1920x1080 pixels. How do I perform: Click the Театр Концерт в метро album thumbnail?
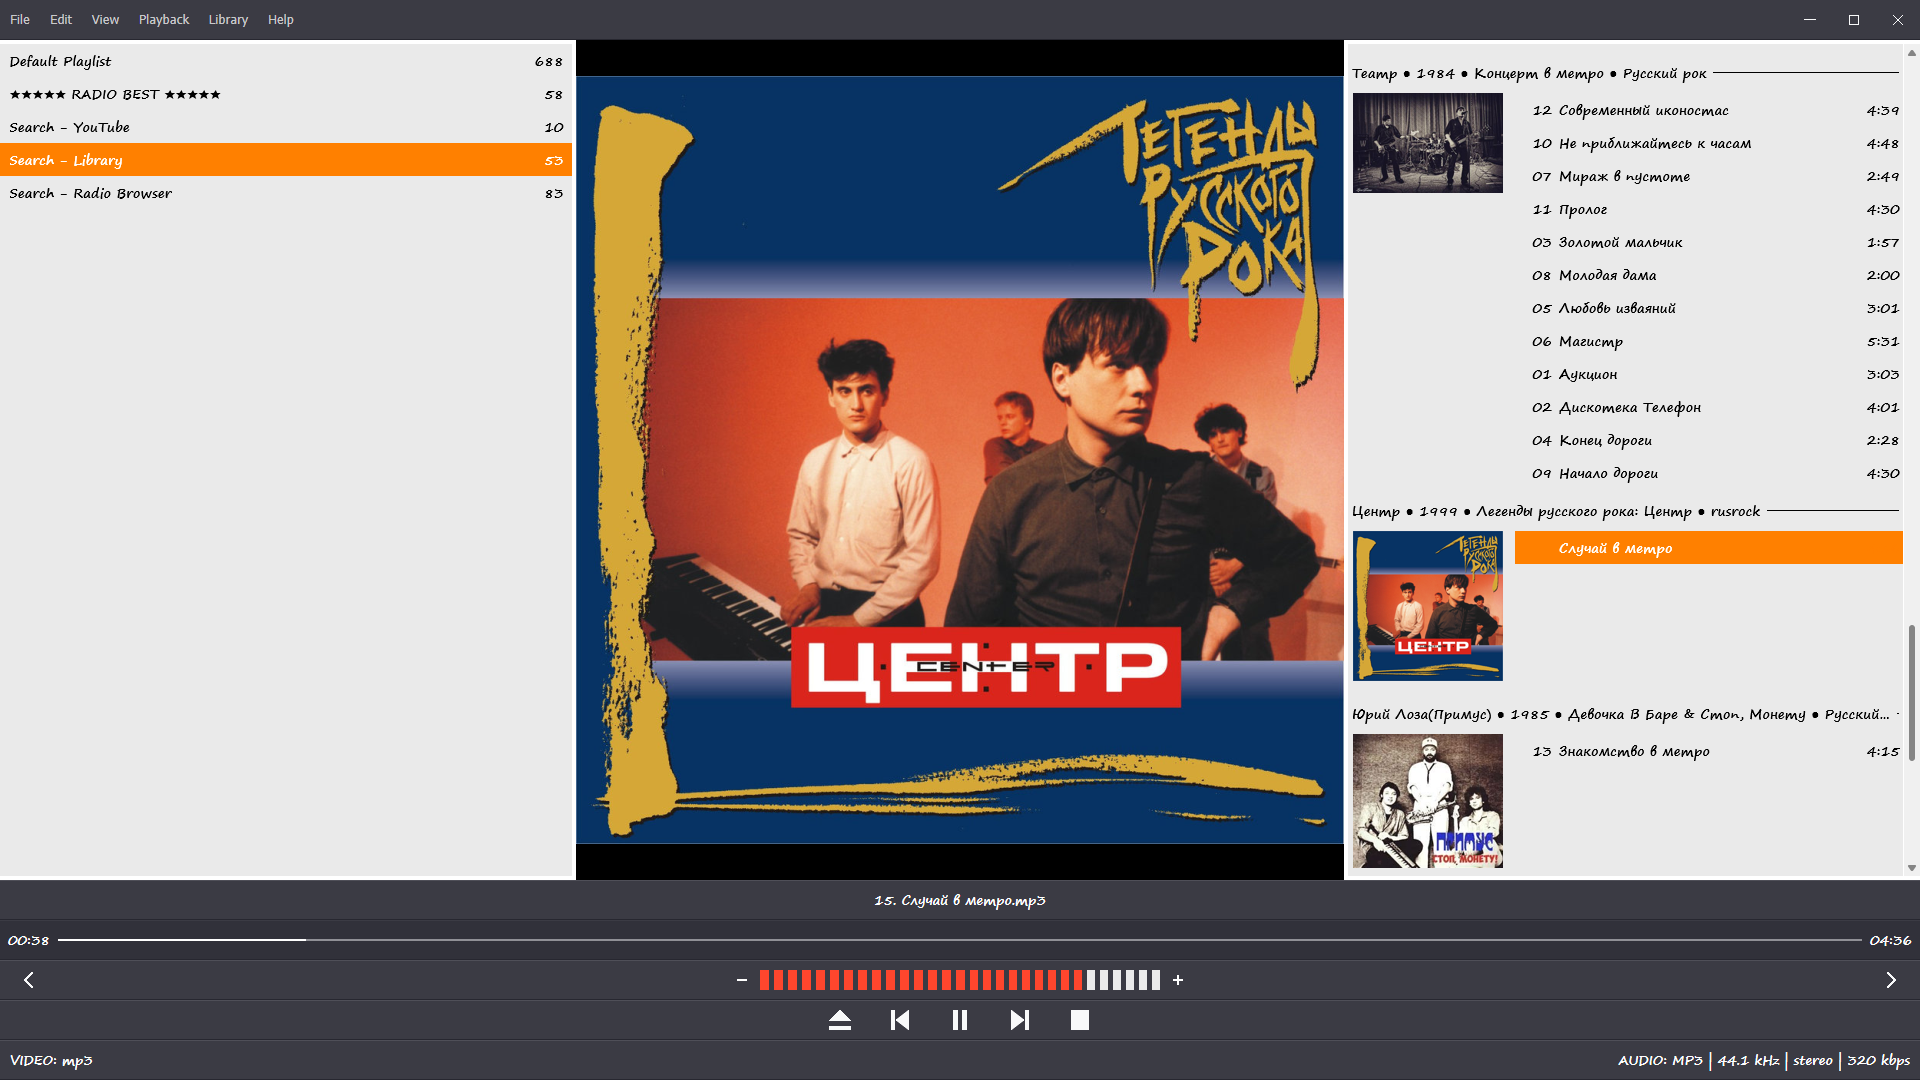[1428, 143]
